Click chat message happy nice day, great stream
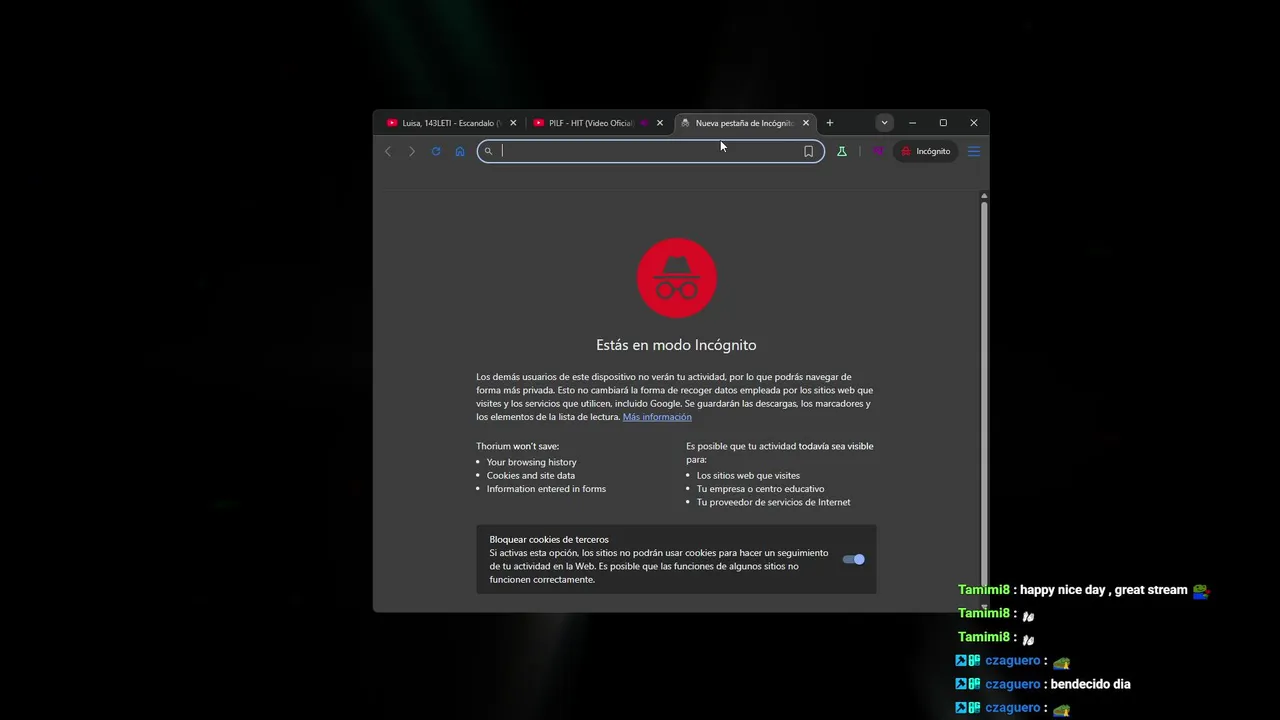Image resolution: width=1280 pixels, height=720 pixels. 1104,590
